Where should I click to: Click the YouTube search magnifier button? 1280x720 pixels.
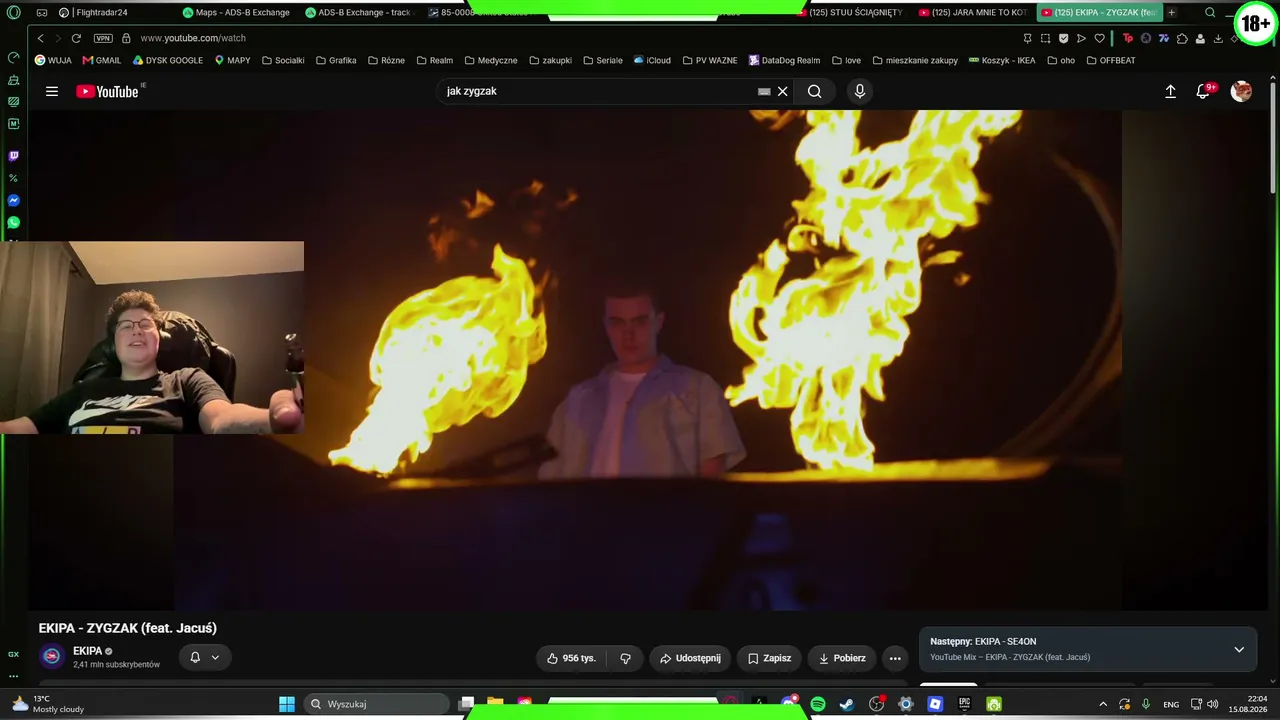[815, 91]
